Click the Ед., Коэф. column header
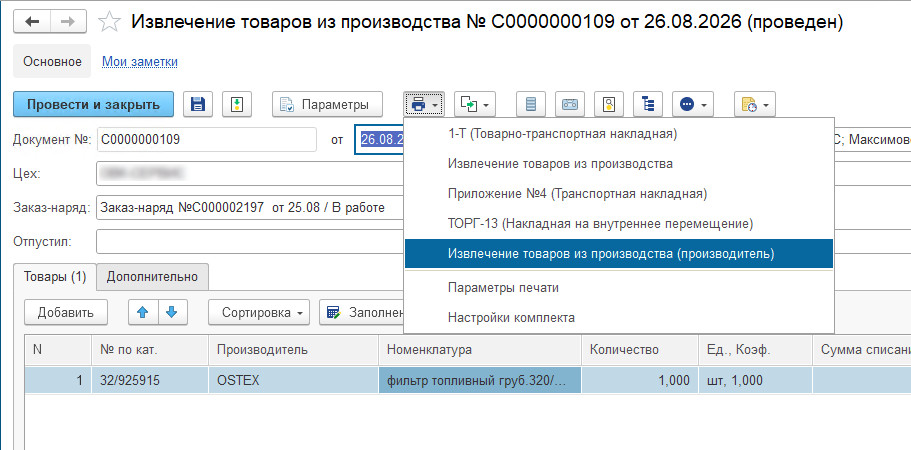Viewport: 911px width, 450px height. coord(755,350)
